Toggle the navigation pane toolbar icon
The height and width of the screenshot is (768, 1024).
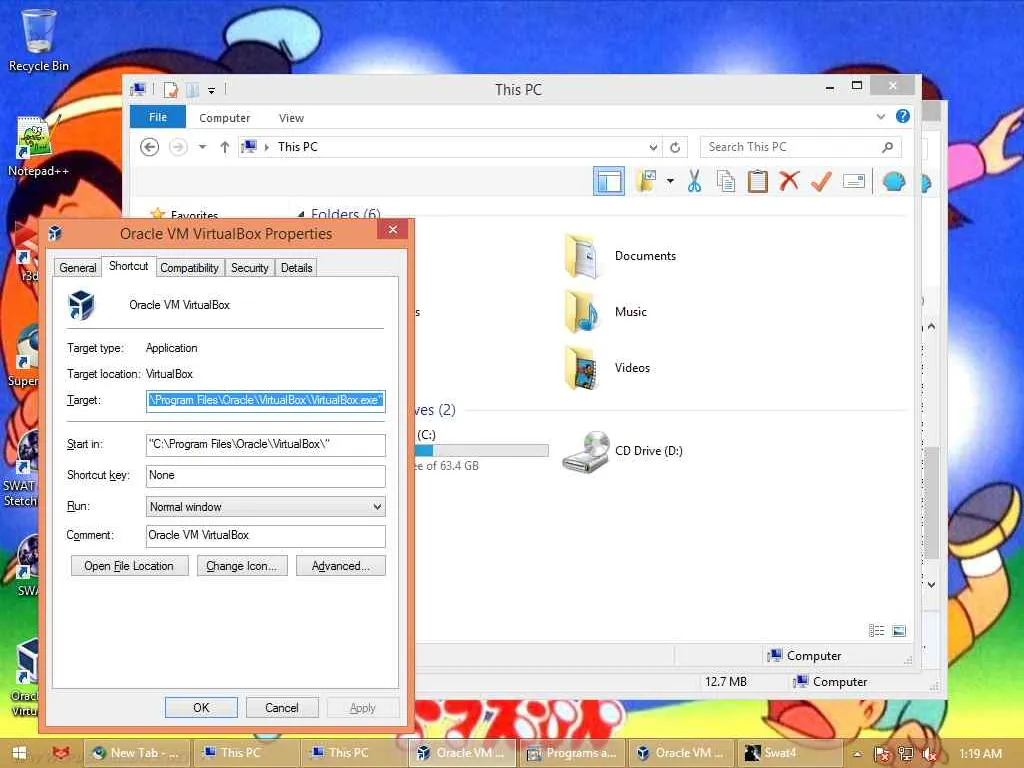pos(609,181)
